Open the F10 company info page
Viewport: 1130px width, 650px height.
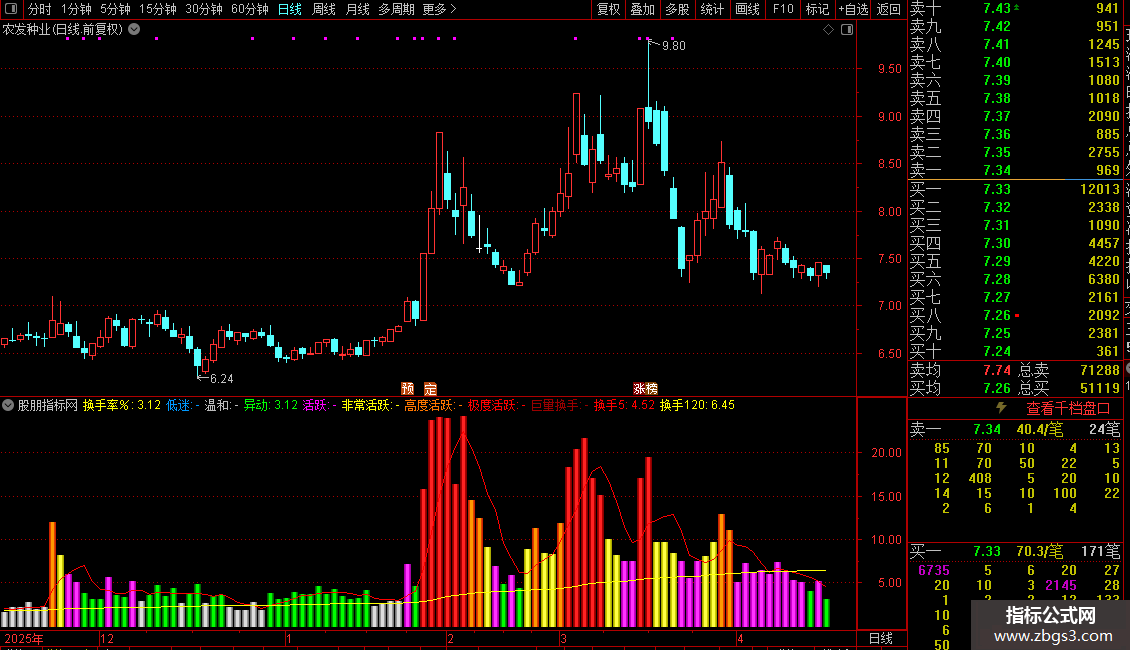pyautogui.click(x=783, y=9)
